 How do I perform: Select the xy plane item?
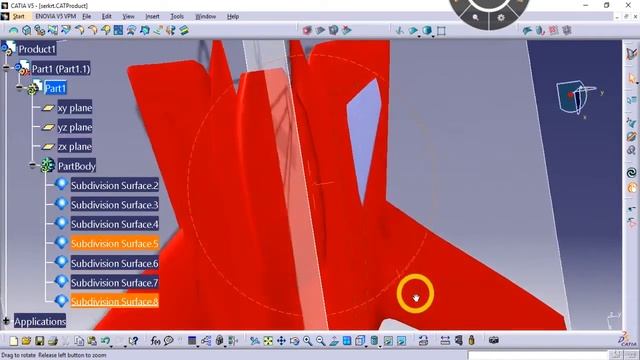[x=75, y=108]
